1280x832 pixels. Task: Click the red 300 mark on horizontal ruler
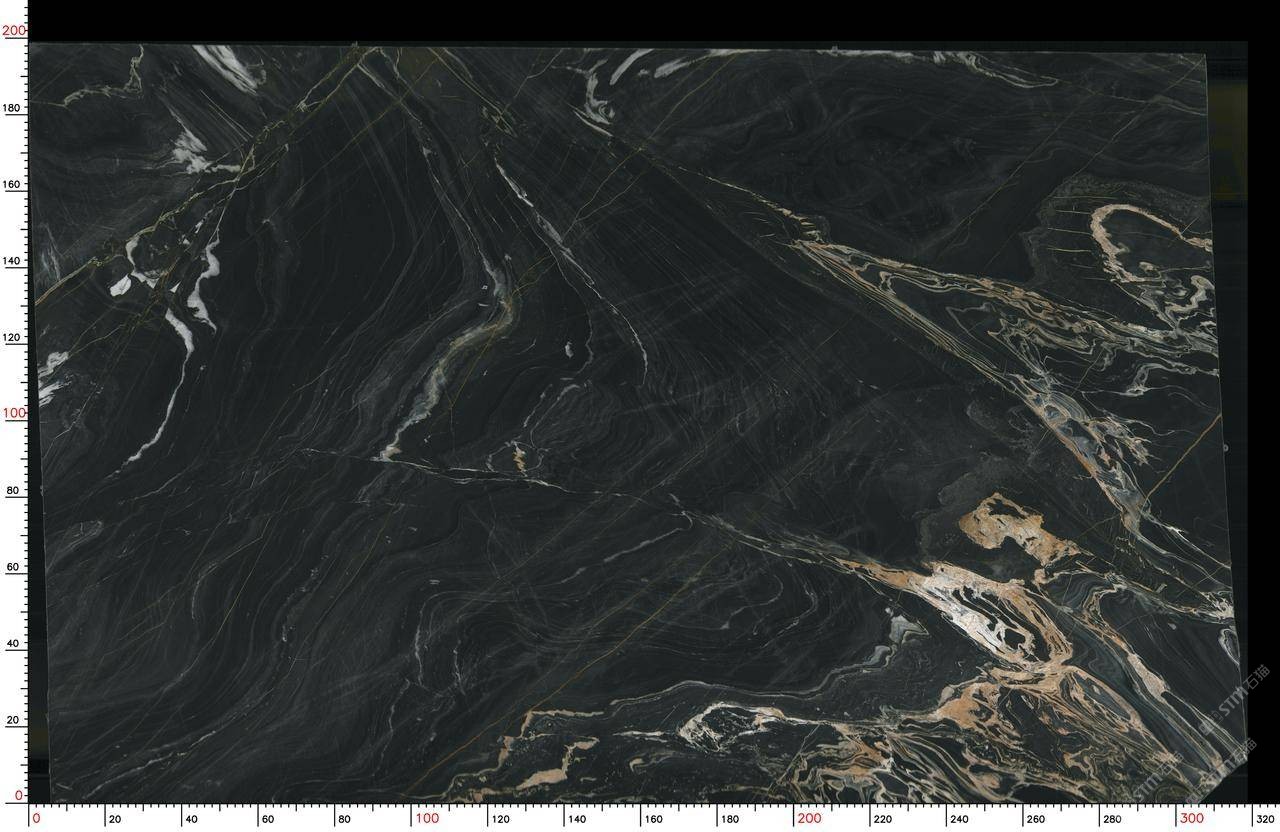coord(1191,818)
